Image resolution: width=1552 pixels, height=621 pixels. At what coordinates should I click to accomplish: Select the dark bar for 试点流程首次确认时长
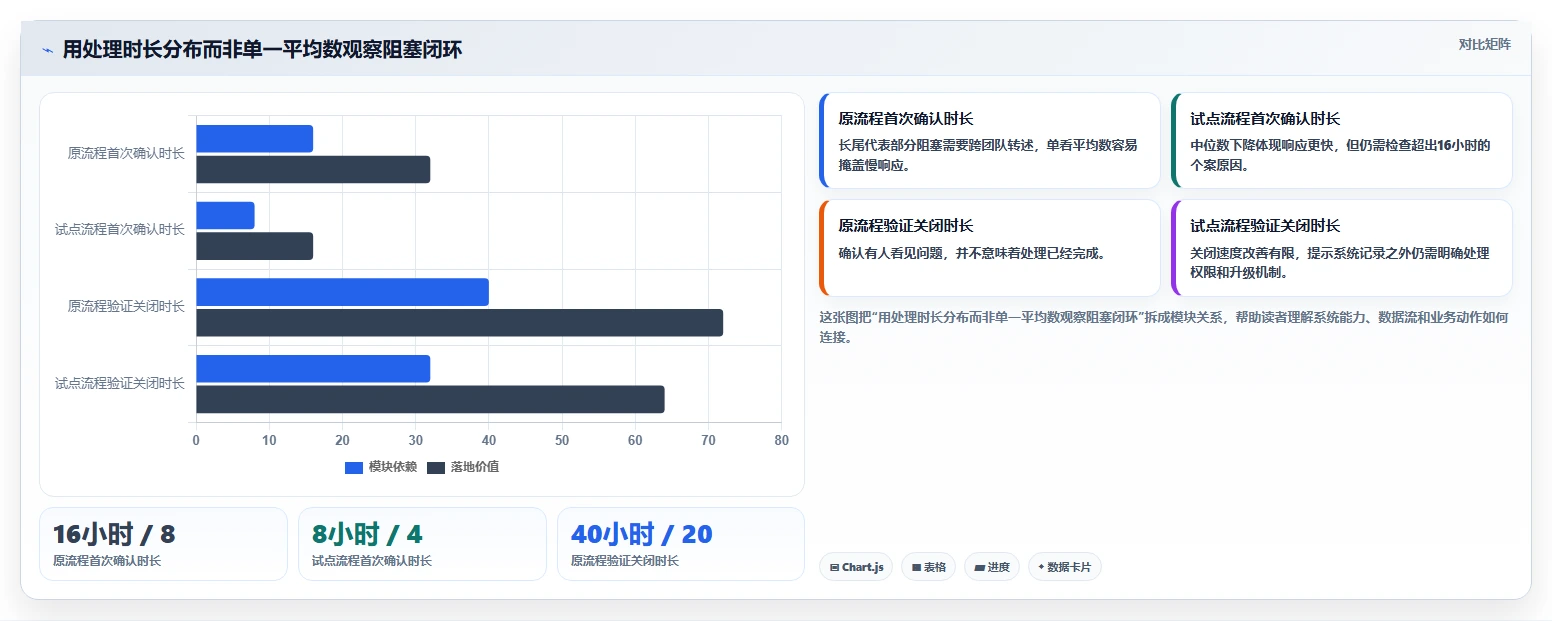pos(254,246)
